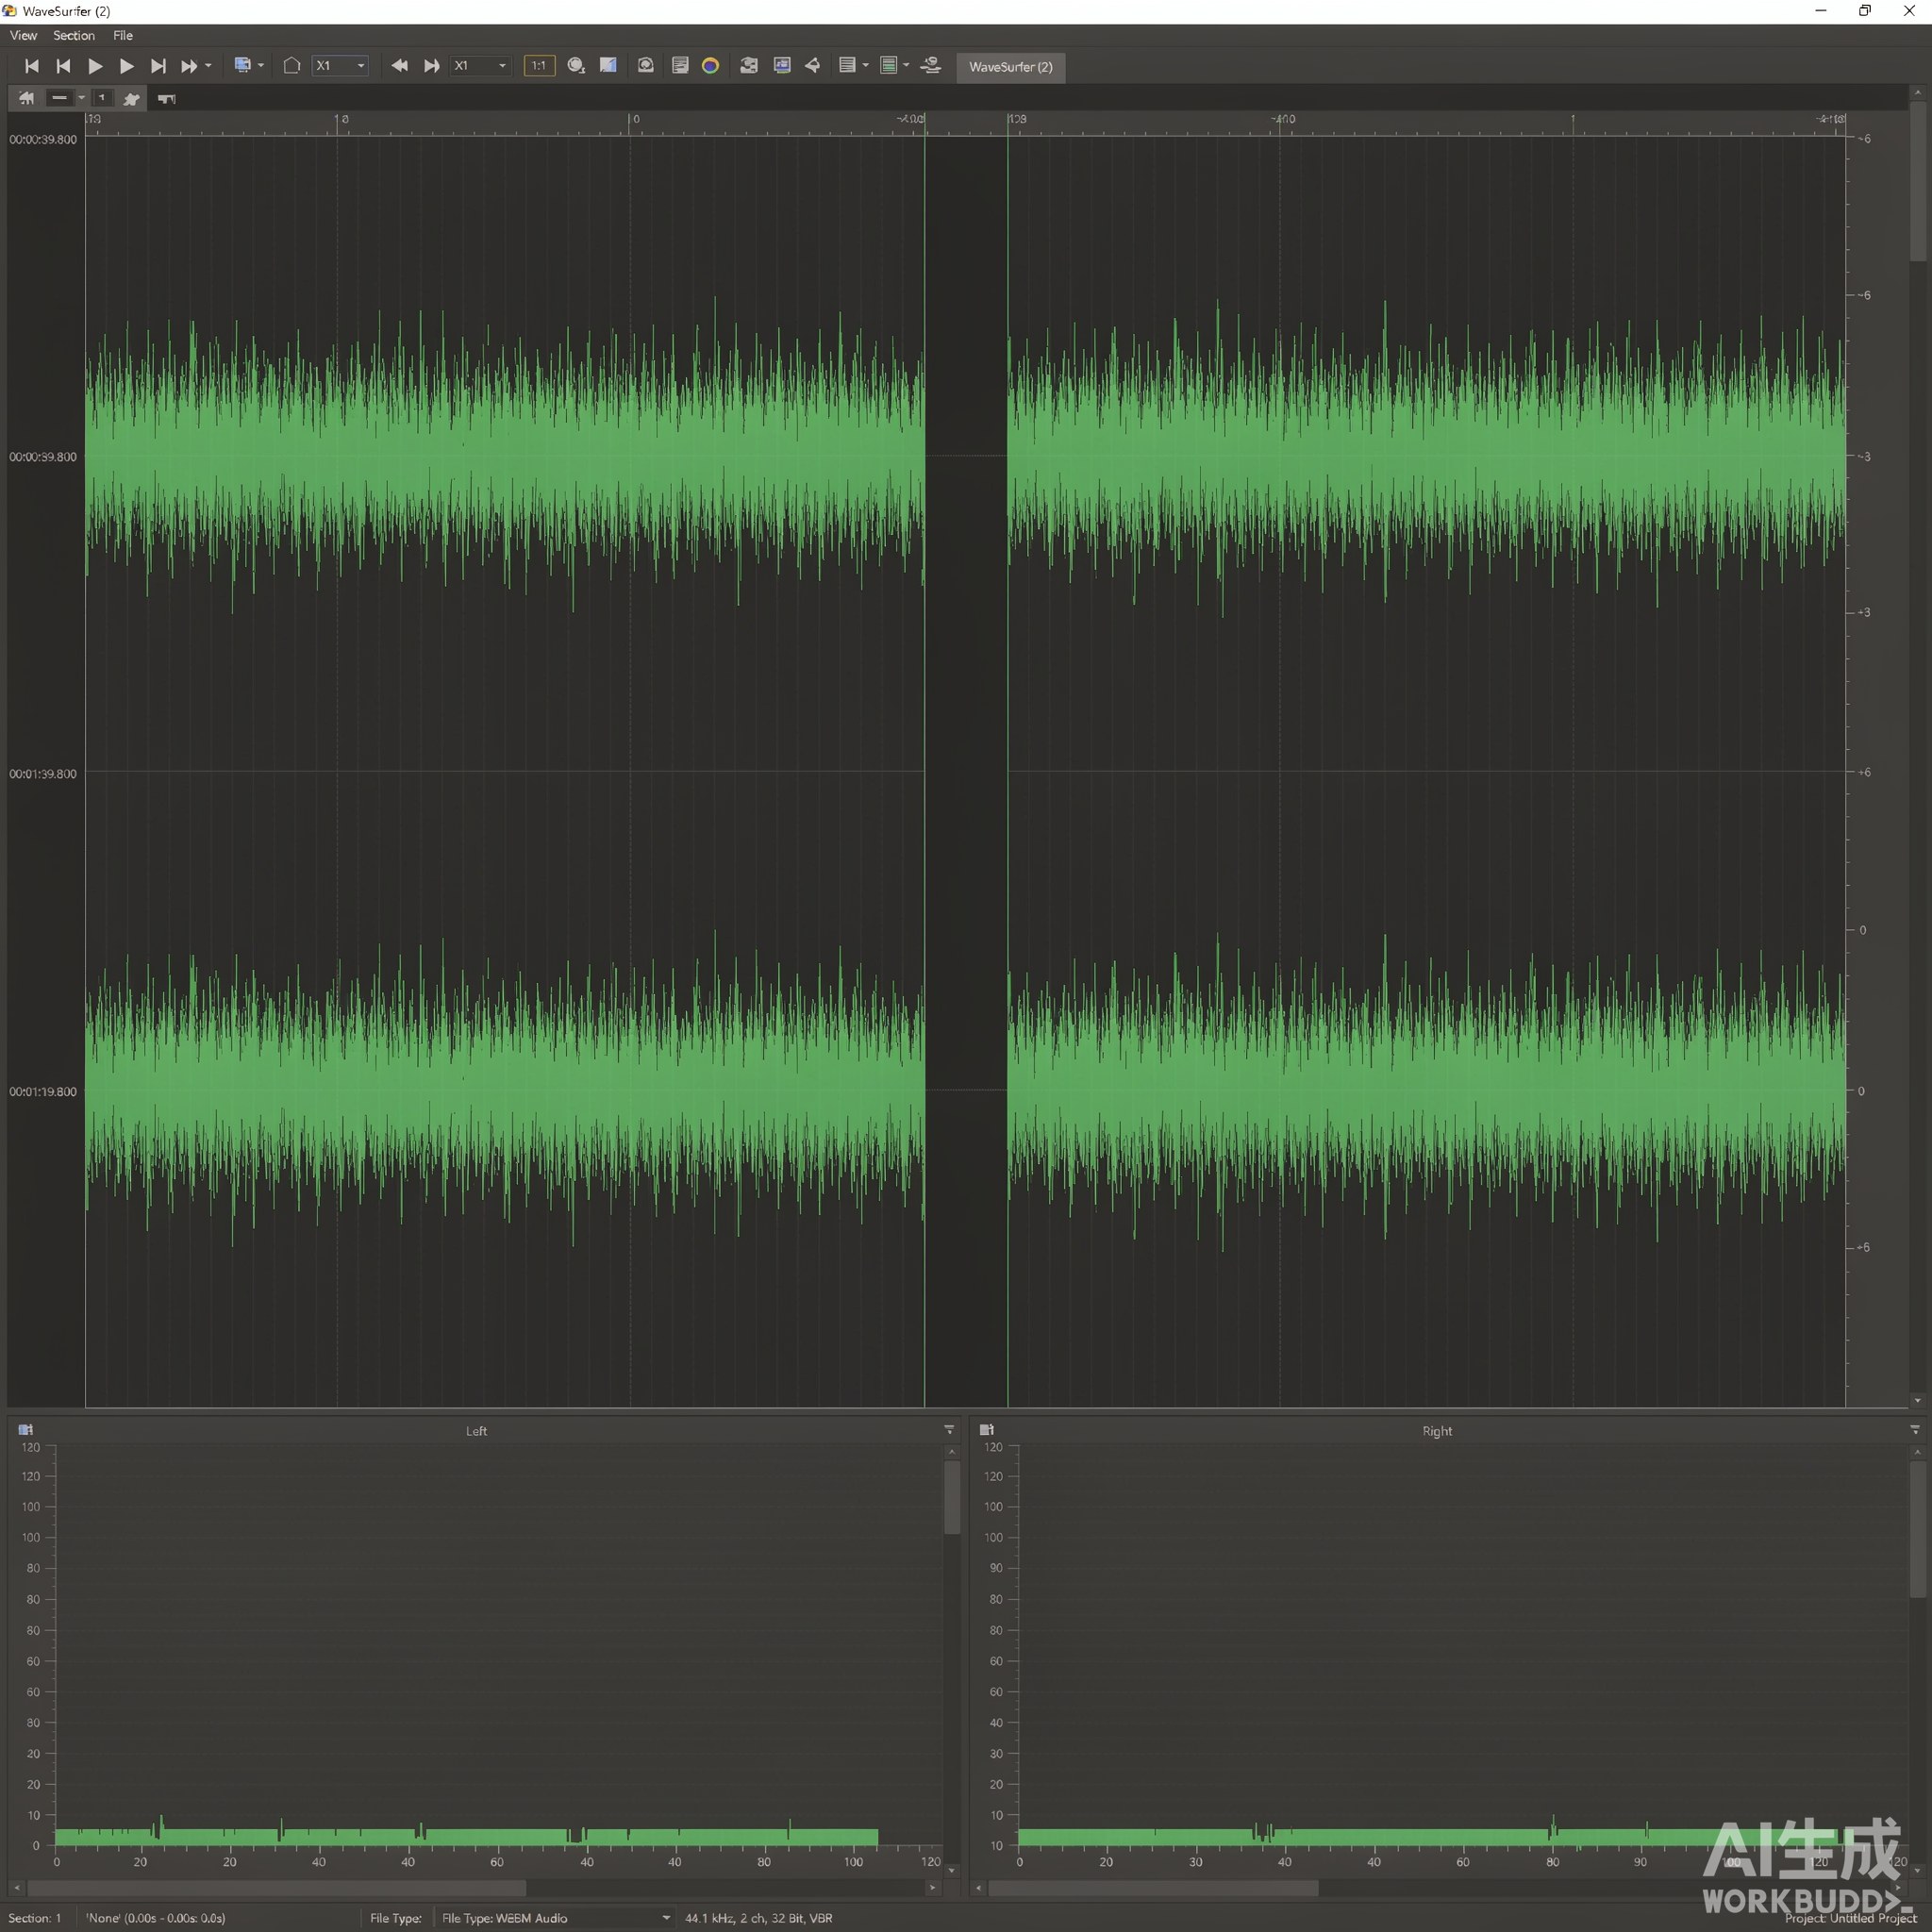Viewport: 1932px width, 1932px height.
Task: Click the white list view icon
Action: click(x=847, y=66)
